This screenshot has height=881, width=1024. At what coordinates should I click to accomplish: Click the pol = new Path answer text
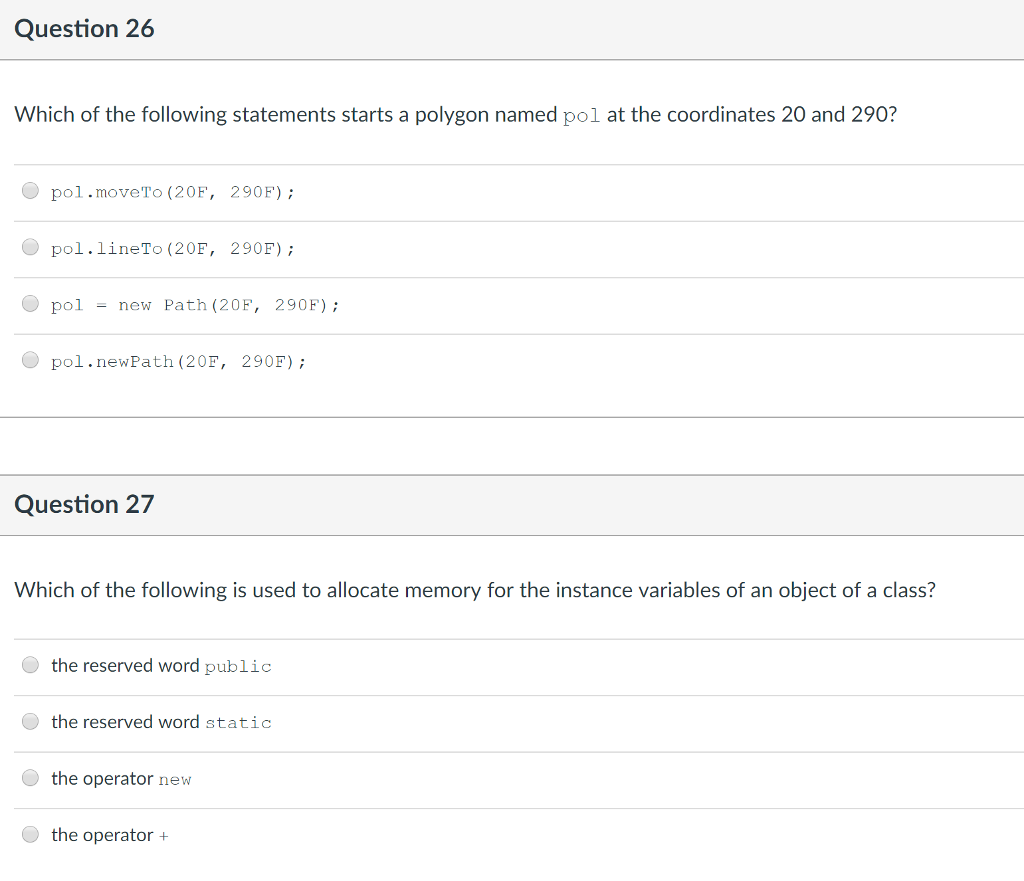tap(195, 305)
